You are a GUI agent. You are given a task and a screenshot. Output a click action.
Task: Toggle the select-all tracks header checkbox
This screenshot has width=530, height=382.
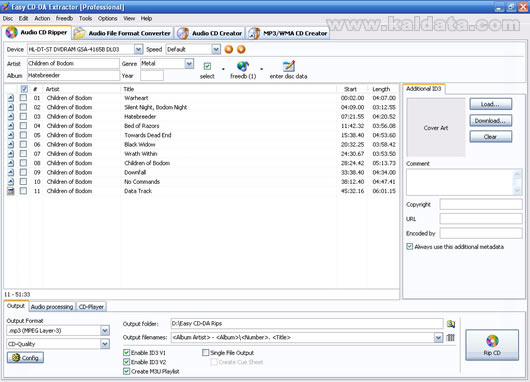[x=24, y=89]
